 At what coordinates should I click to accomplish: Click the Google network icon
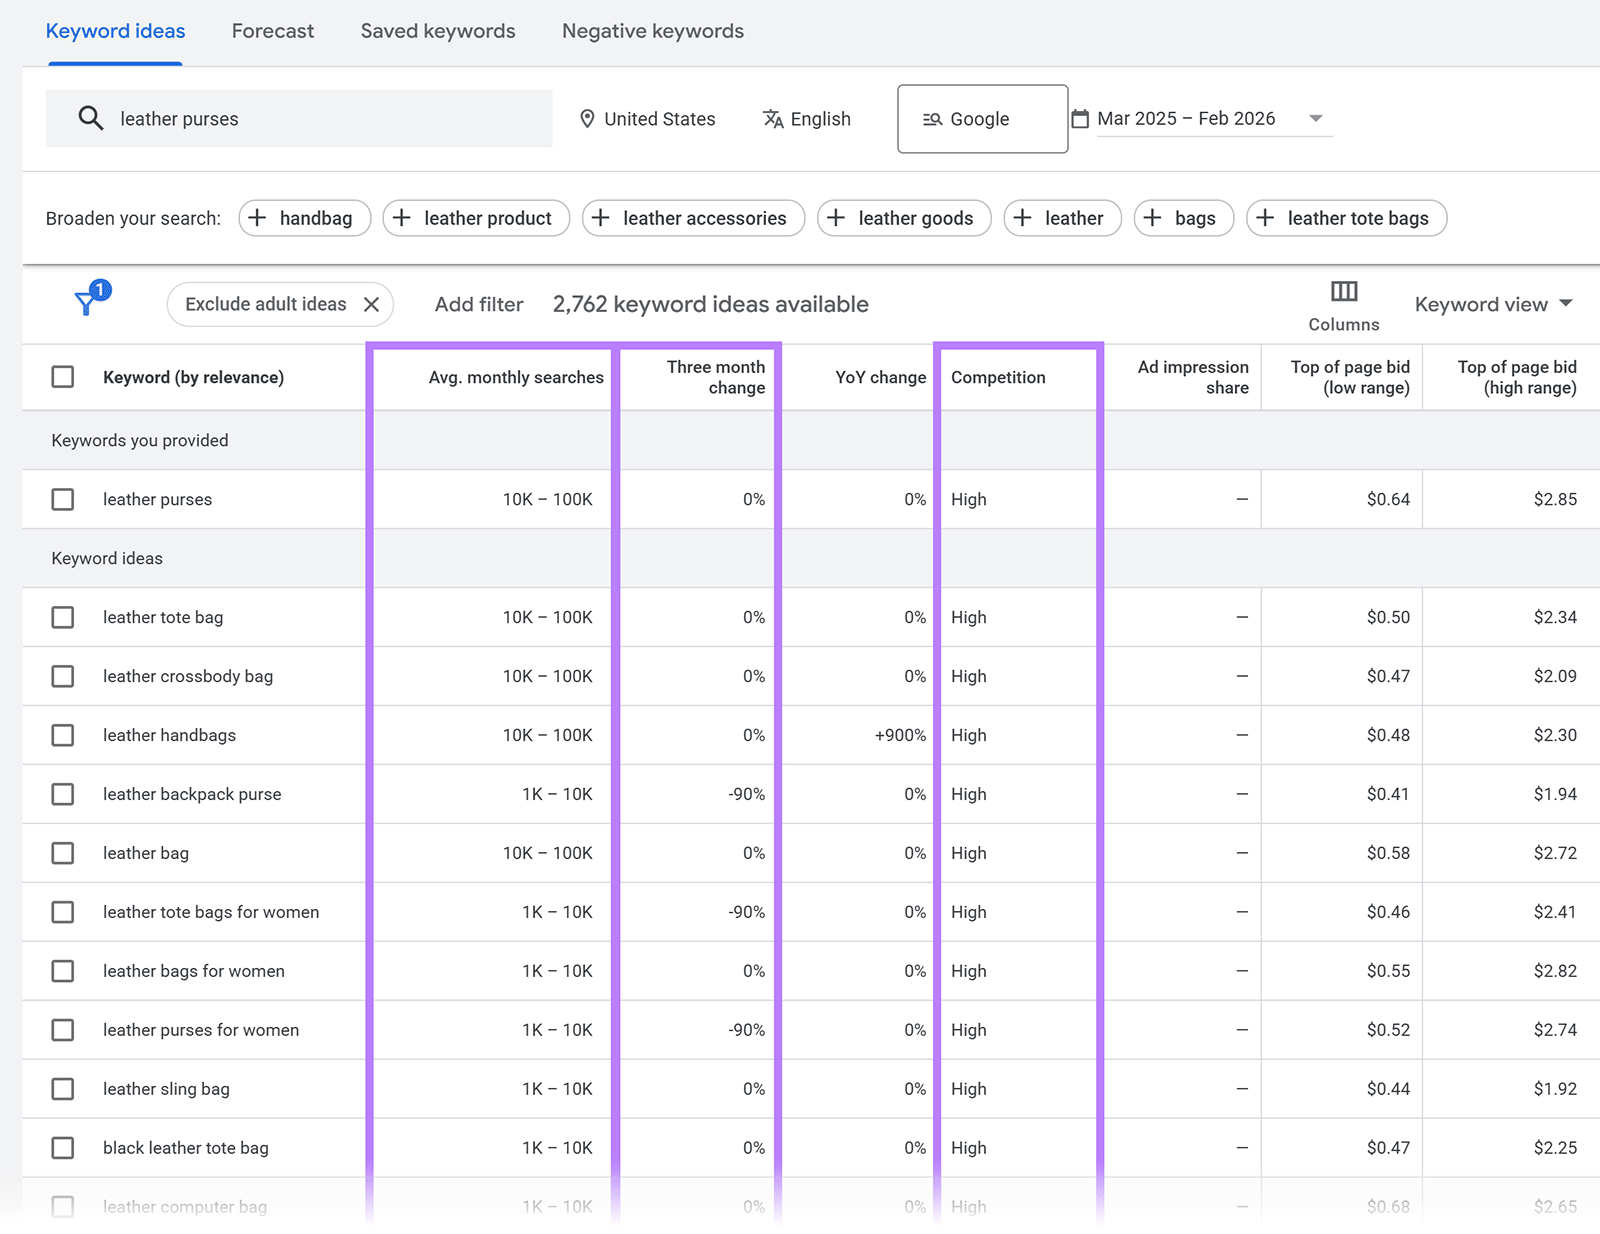pyautogui.click(x=931, y=118)
